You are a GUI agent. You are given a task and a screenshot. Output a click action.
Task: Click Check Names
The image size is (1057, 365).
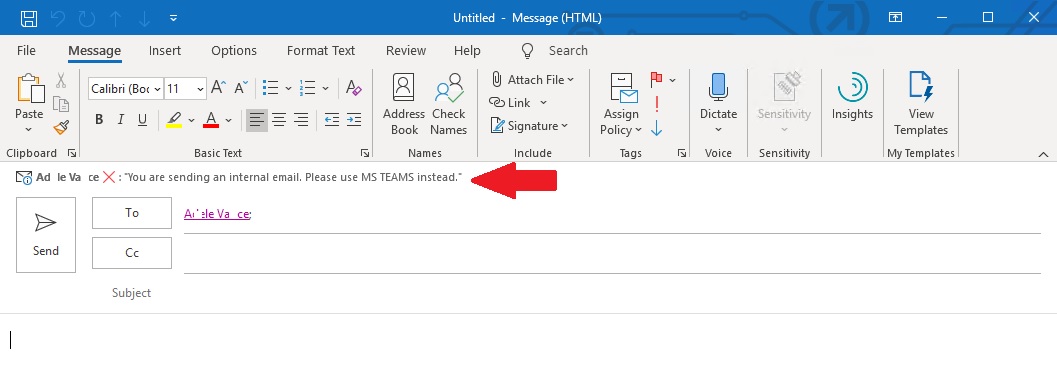coord(449,105)
